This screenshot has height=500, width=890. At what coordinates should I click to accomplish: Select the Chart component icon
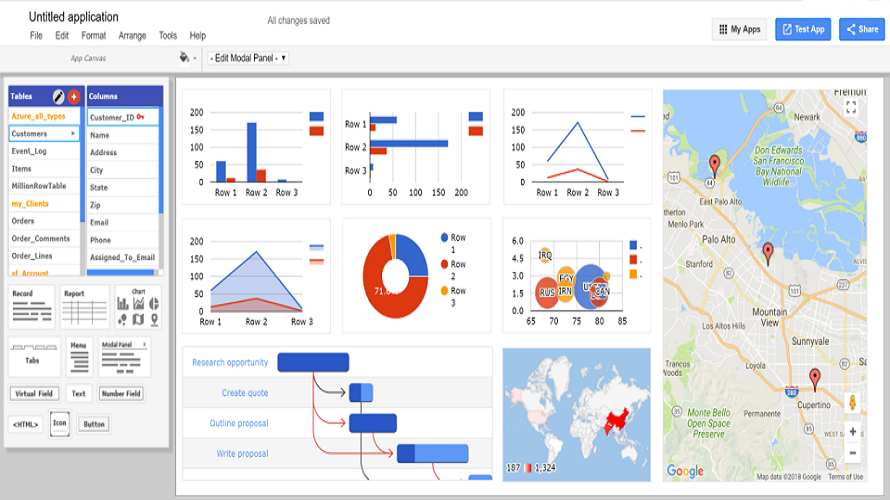click(138, 307)
